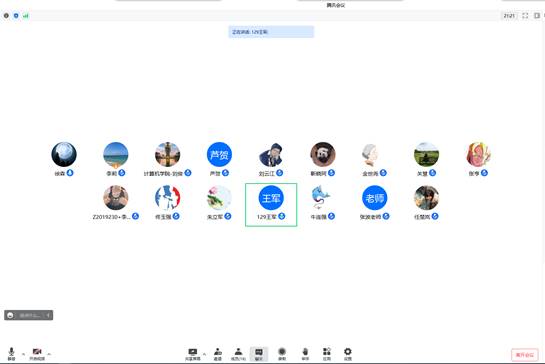The height and width of the screenshot is (364, 545).
Task: Click the 芦贺 participant avatar
Action: point(219,154)
